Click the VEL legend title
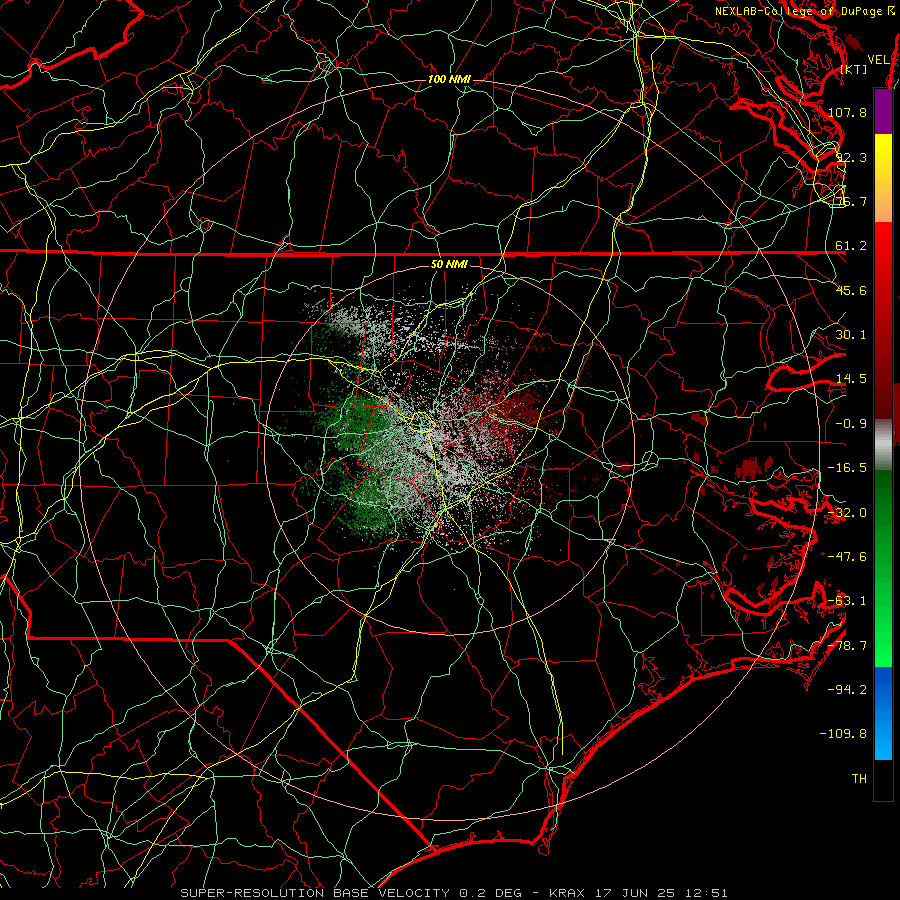900x900 pixels. 879,60
